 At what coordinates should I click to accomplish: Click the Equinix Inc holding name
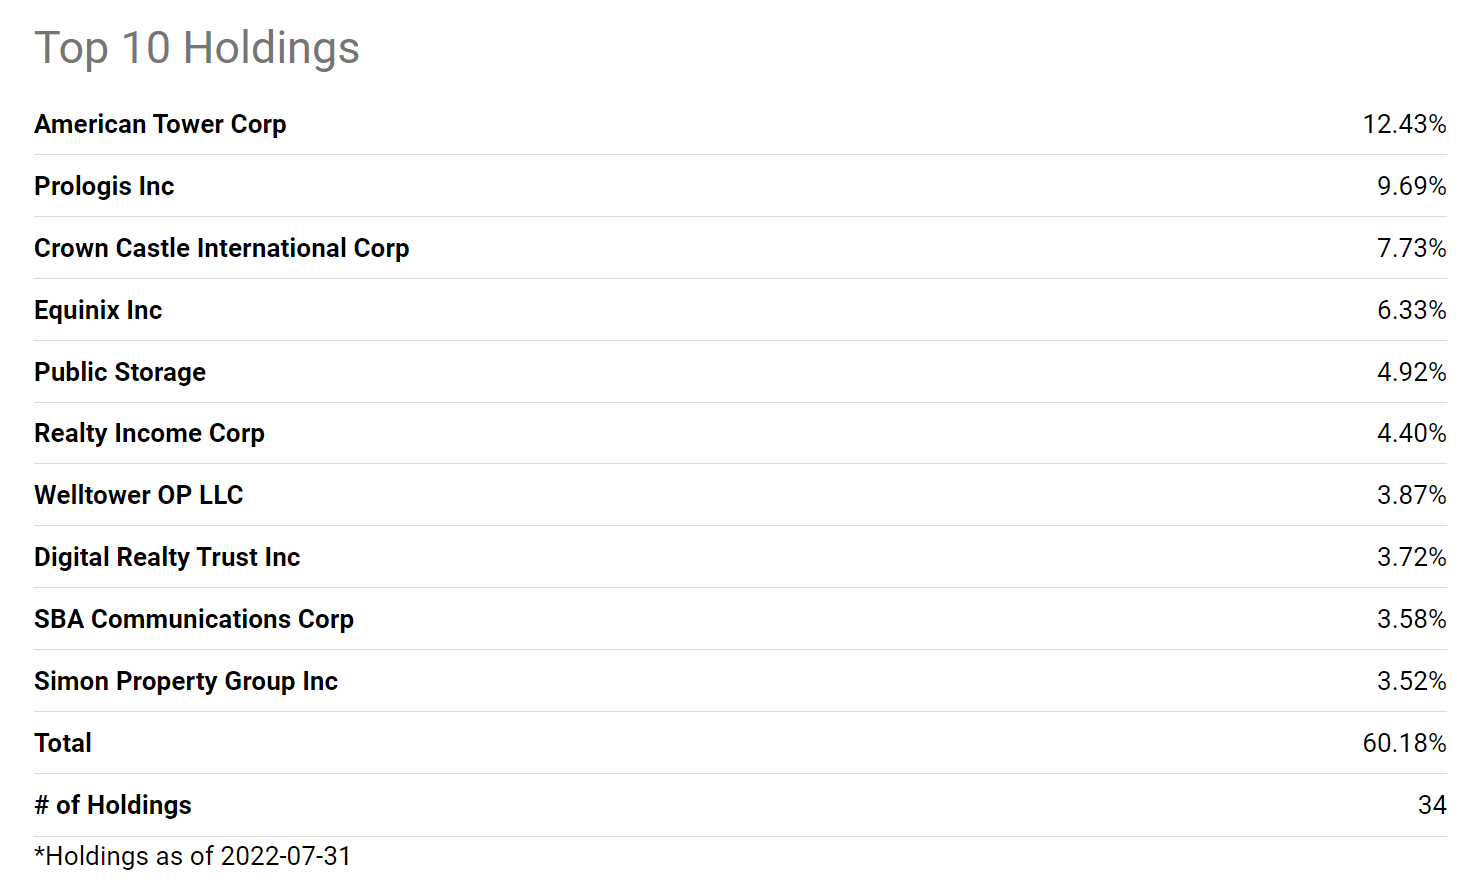pos(98,310)
